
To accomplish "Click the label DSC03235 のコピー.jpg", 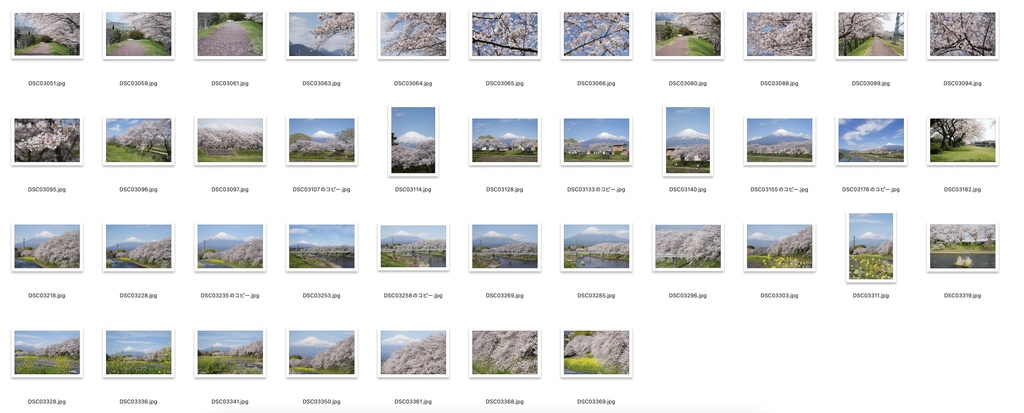I will pyautogui.click(x=230, y=295).
